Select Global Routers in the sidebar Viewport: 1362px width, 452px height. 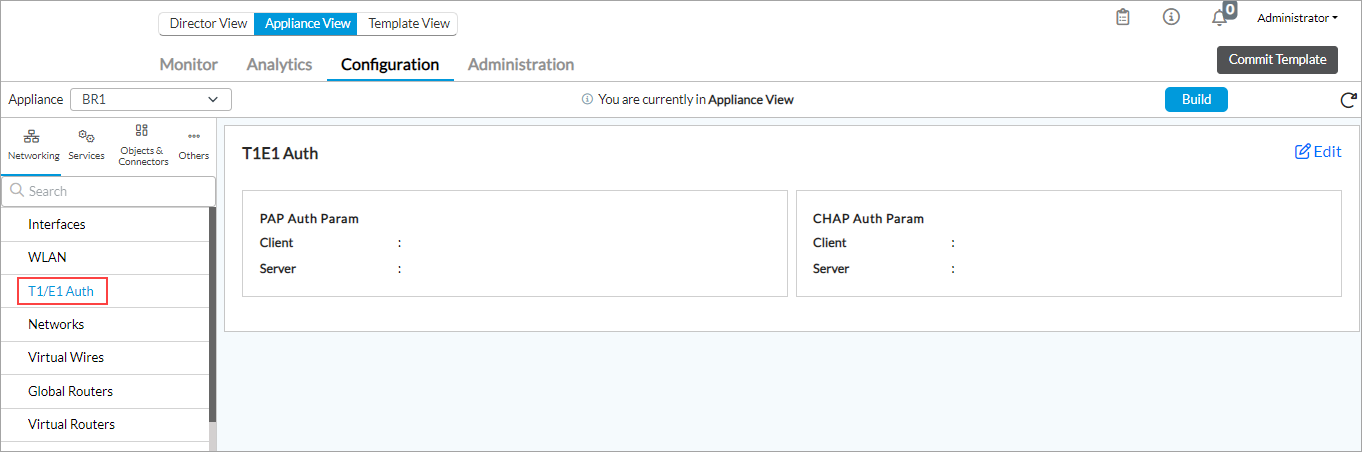(x=105, y=391)
